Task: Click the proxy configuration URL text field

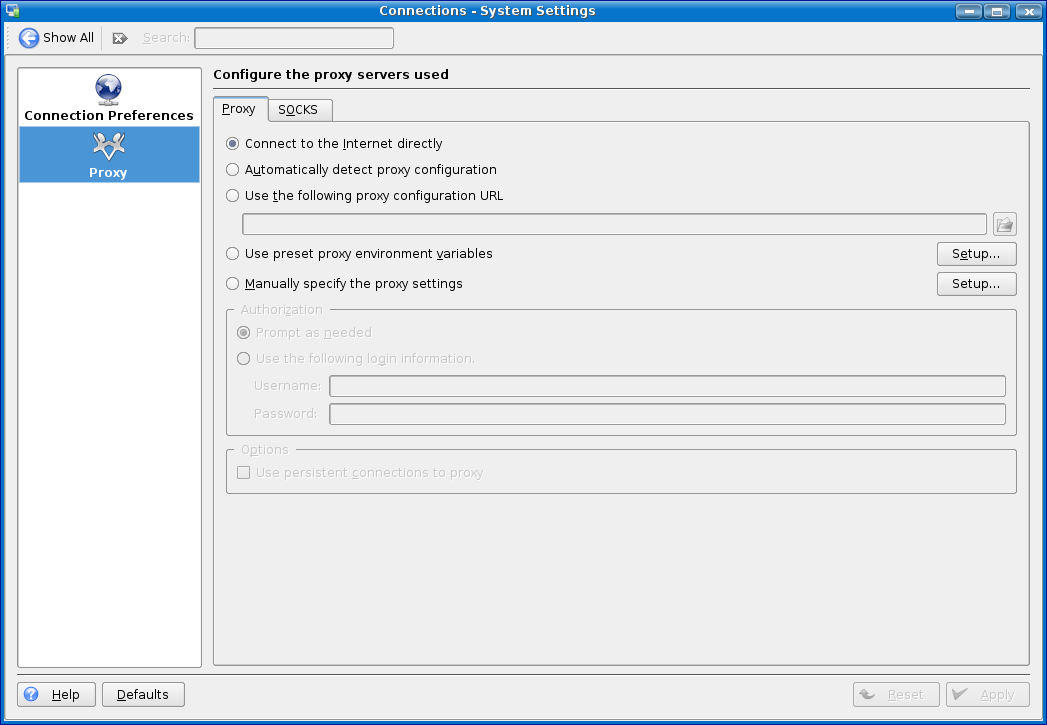Action: coord(614,224)
